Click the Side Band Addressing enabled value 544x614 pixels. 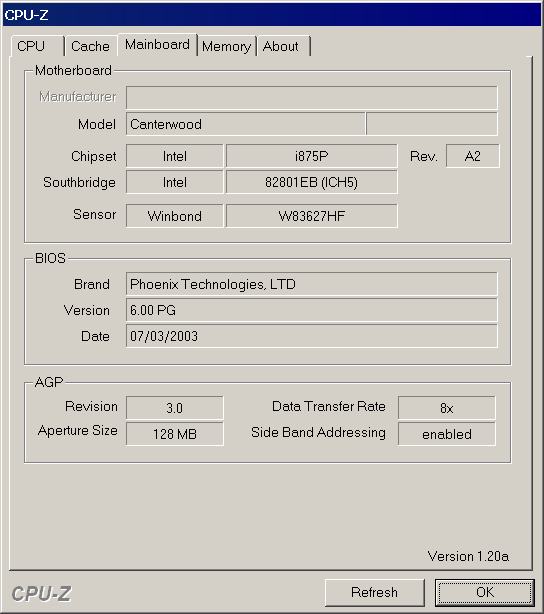pyautogui.click(x=447, y=434)
